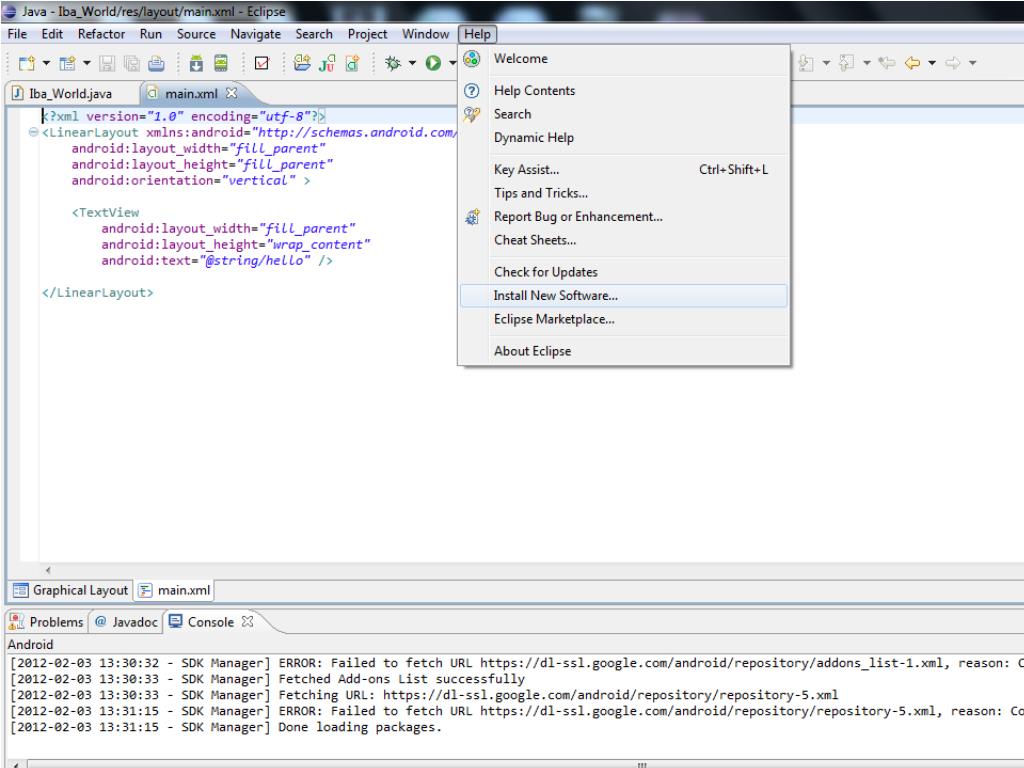Click the Previous Annotation toolbar icon
The height and width of the screenshot is (768, 1024).
pyautogui.click(x=846, y=63)
